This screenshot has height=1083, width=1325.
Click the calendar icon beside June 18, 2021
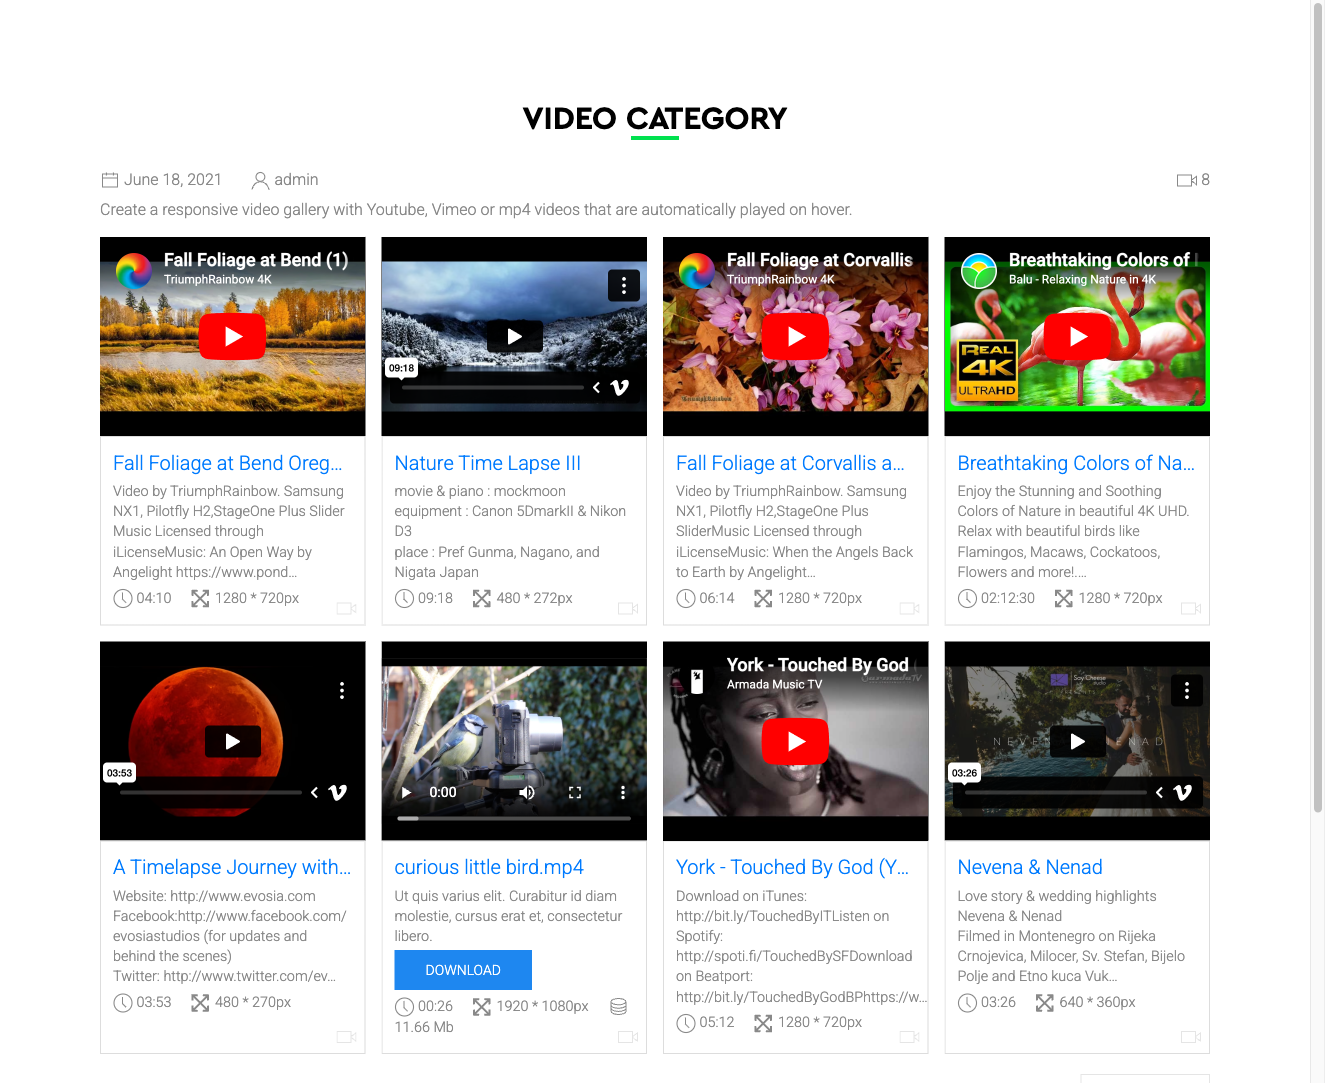110,179
